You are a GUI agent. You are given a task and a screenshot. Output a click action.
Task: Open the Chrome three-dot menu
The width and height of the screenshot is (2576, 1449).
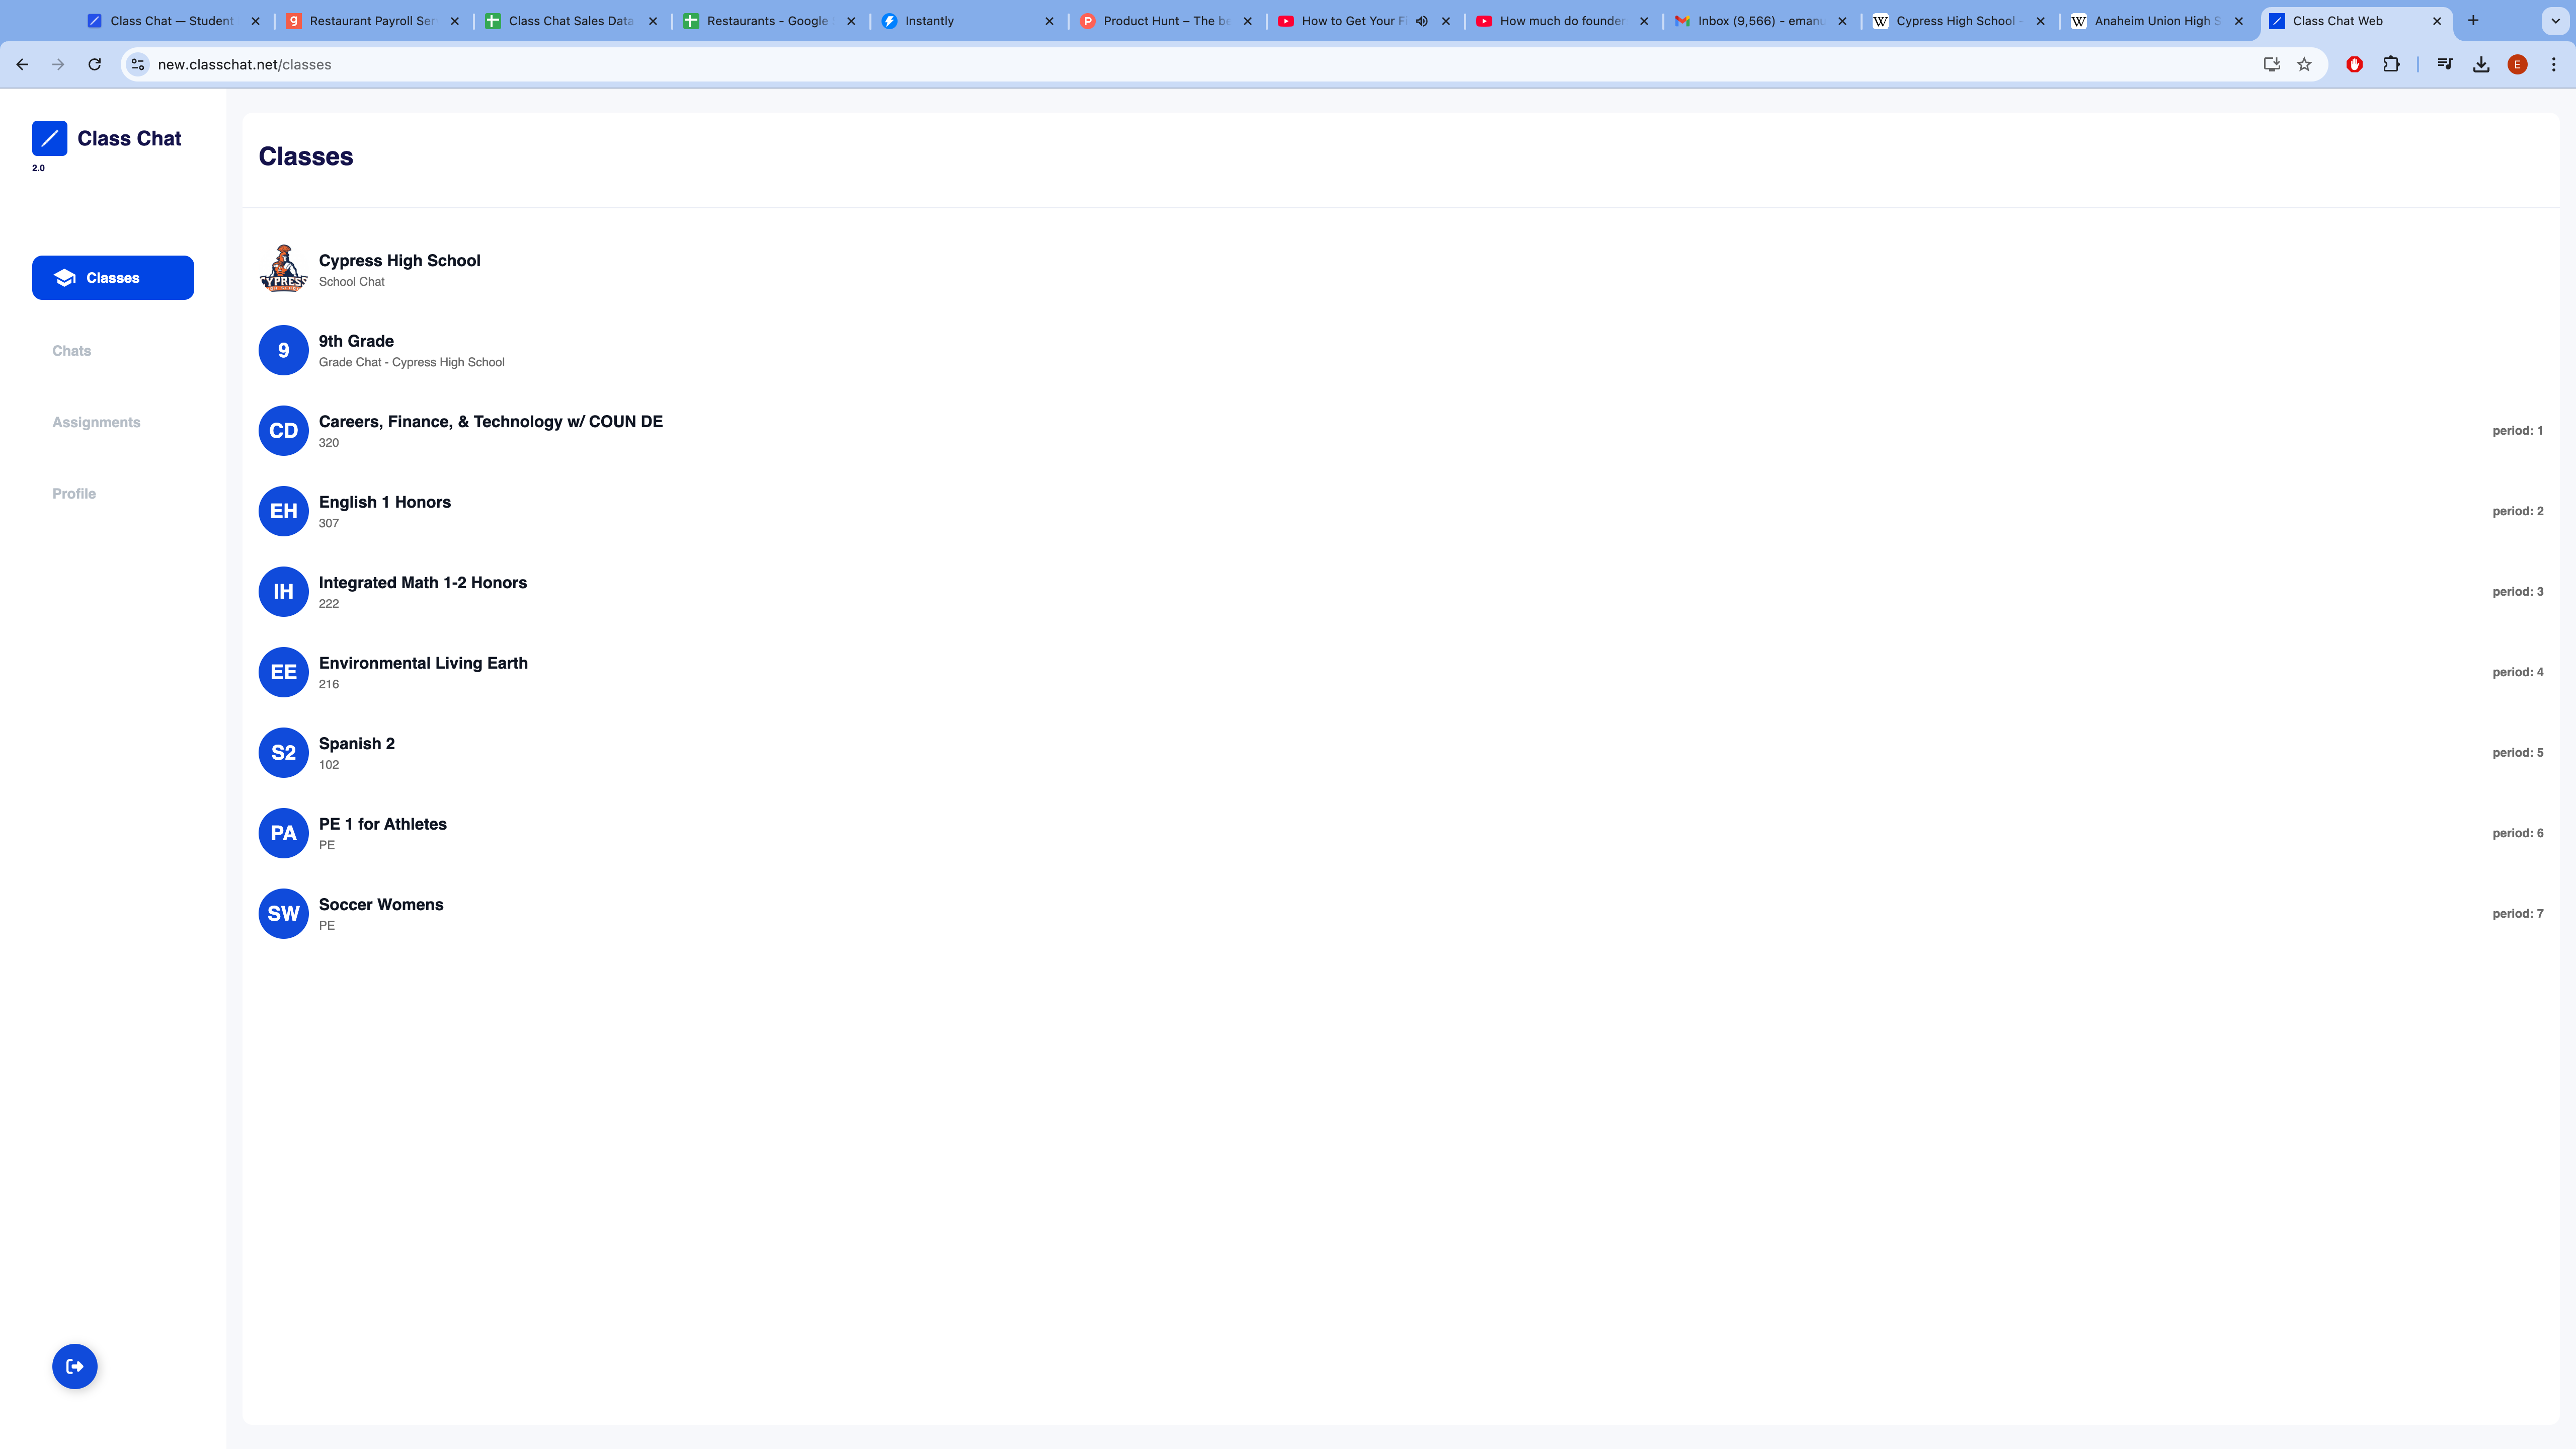pos(2553,64)
